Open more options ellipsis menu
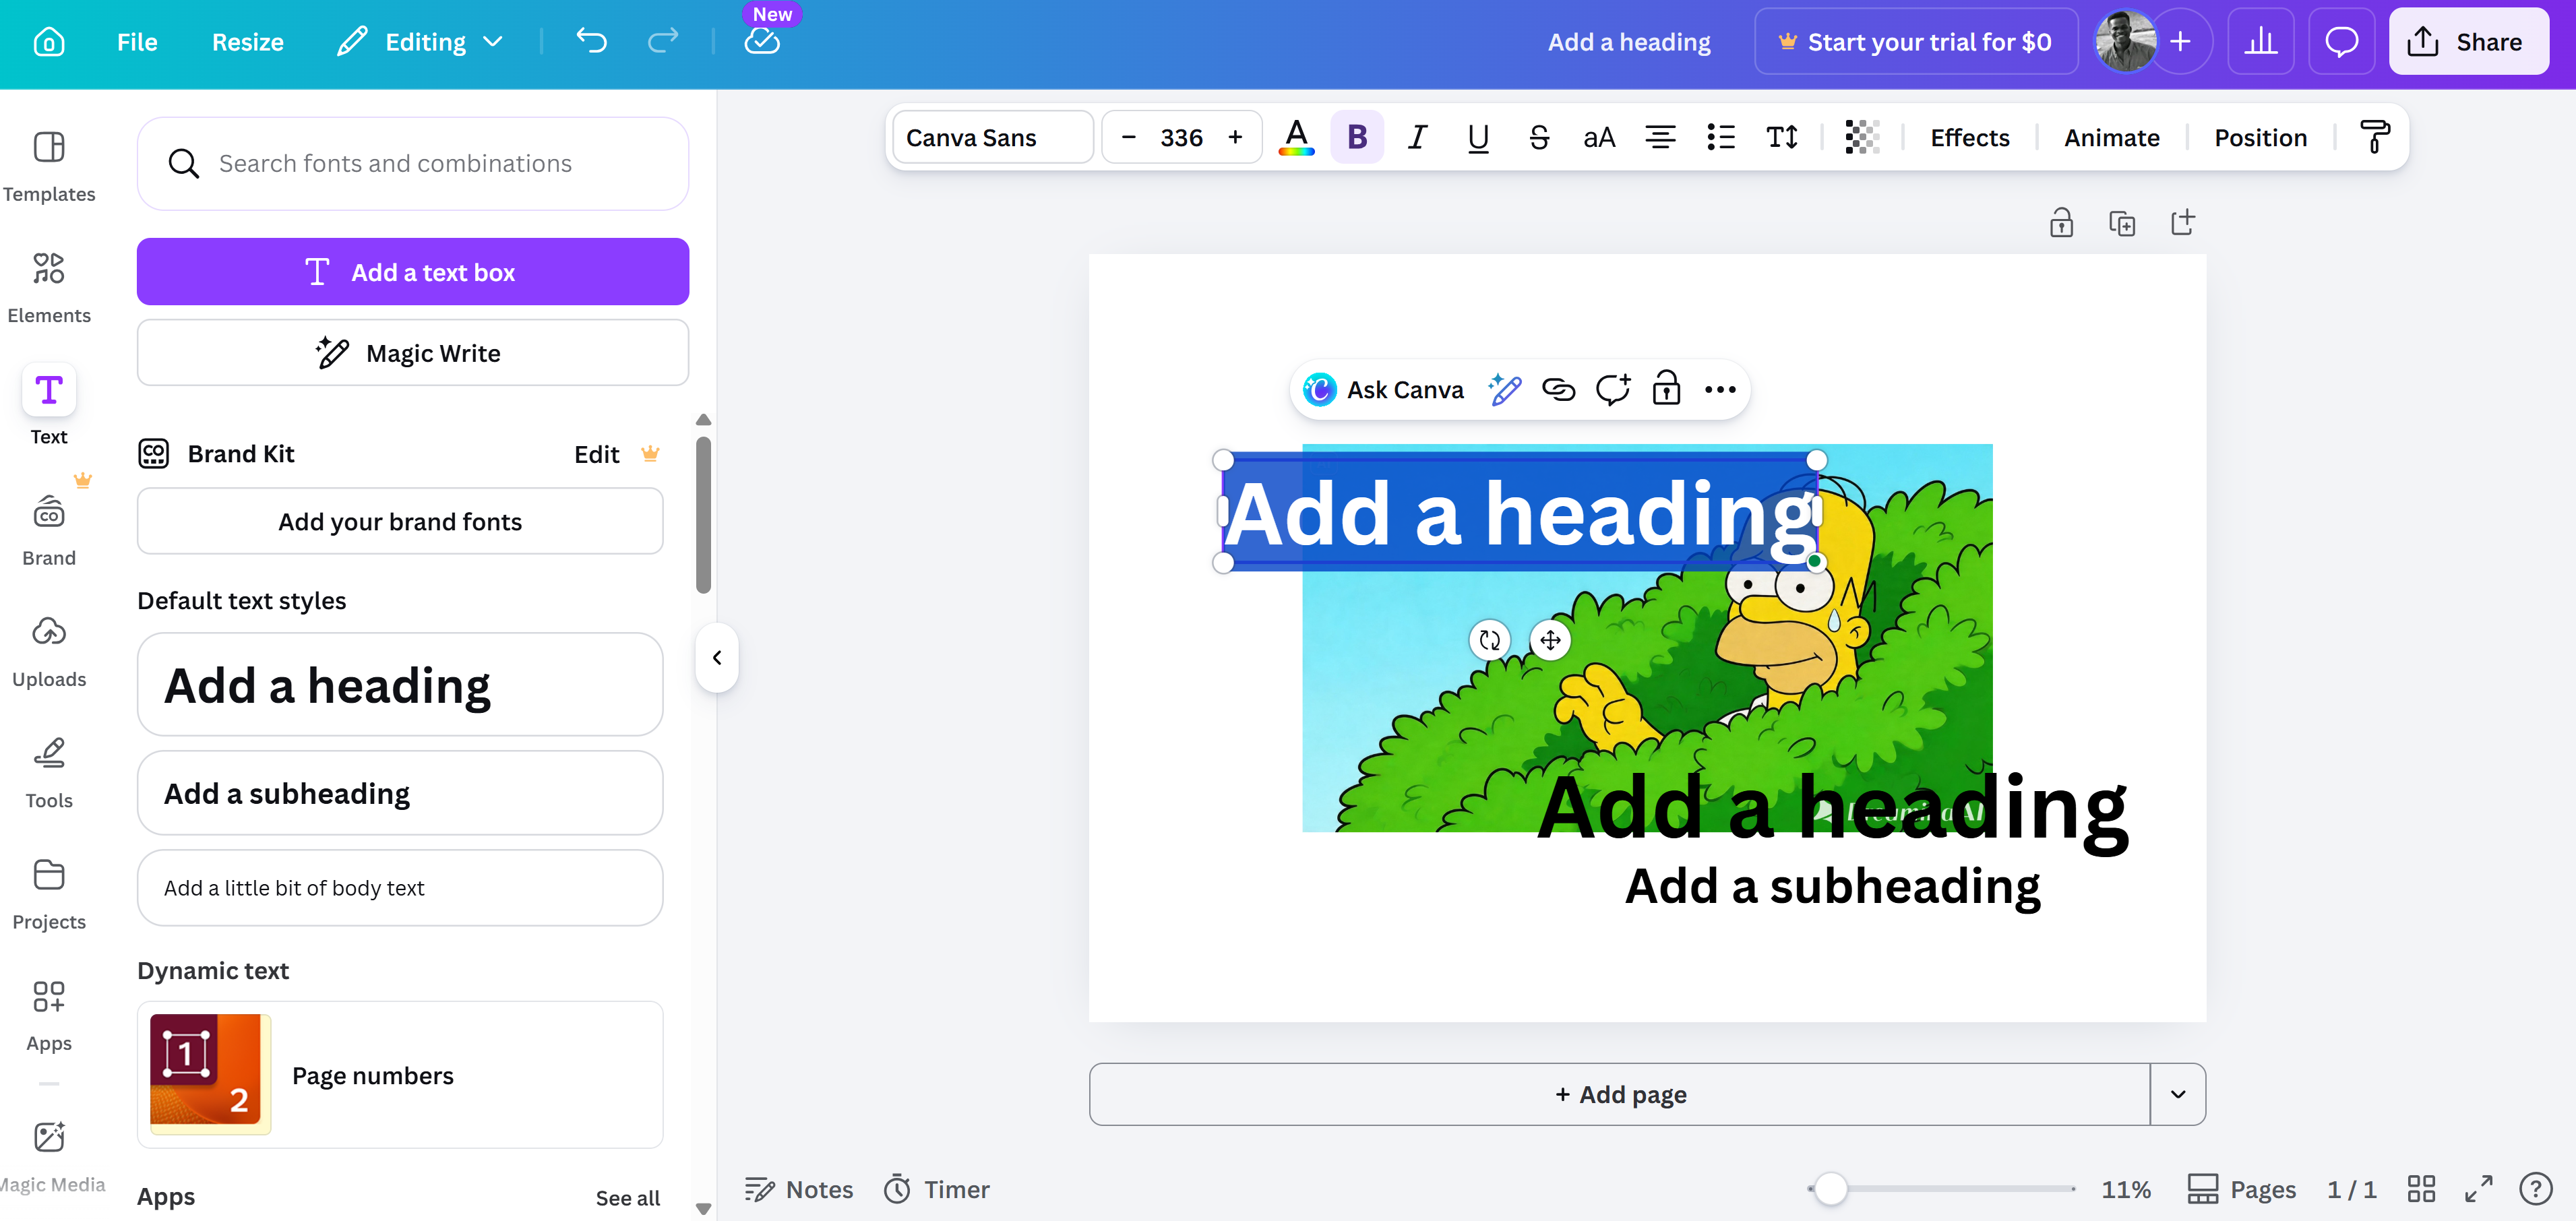This screenshot has width=2576, height=1221. point(1720,389)
